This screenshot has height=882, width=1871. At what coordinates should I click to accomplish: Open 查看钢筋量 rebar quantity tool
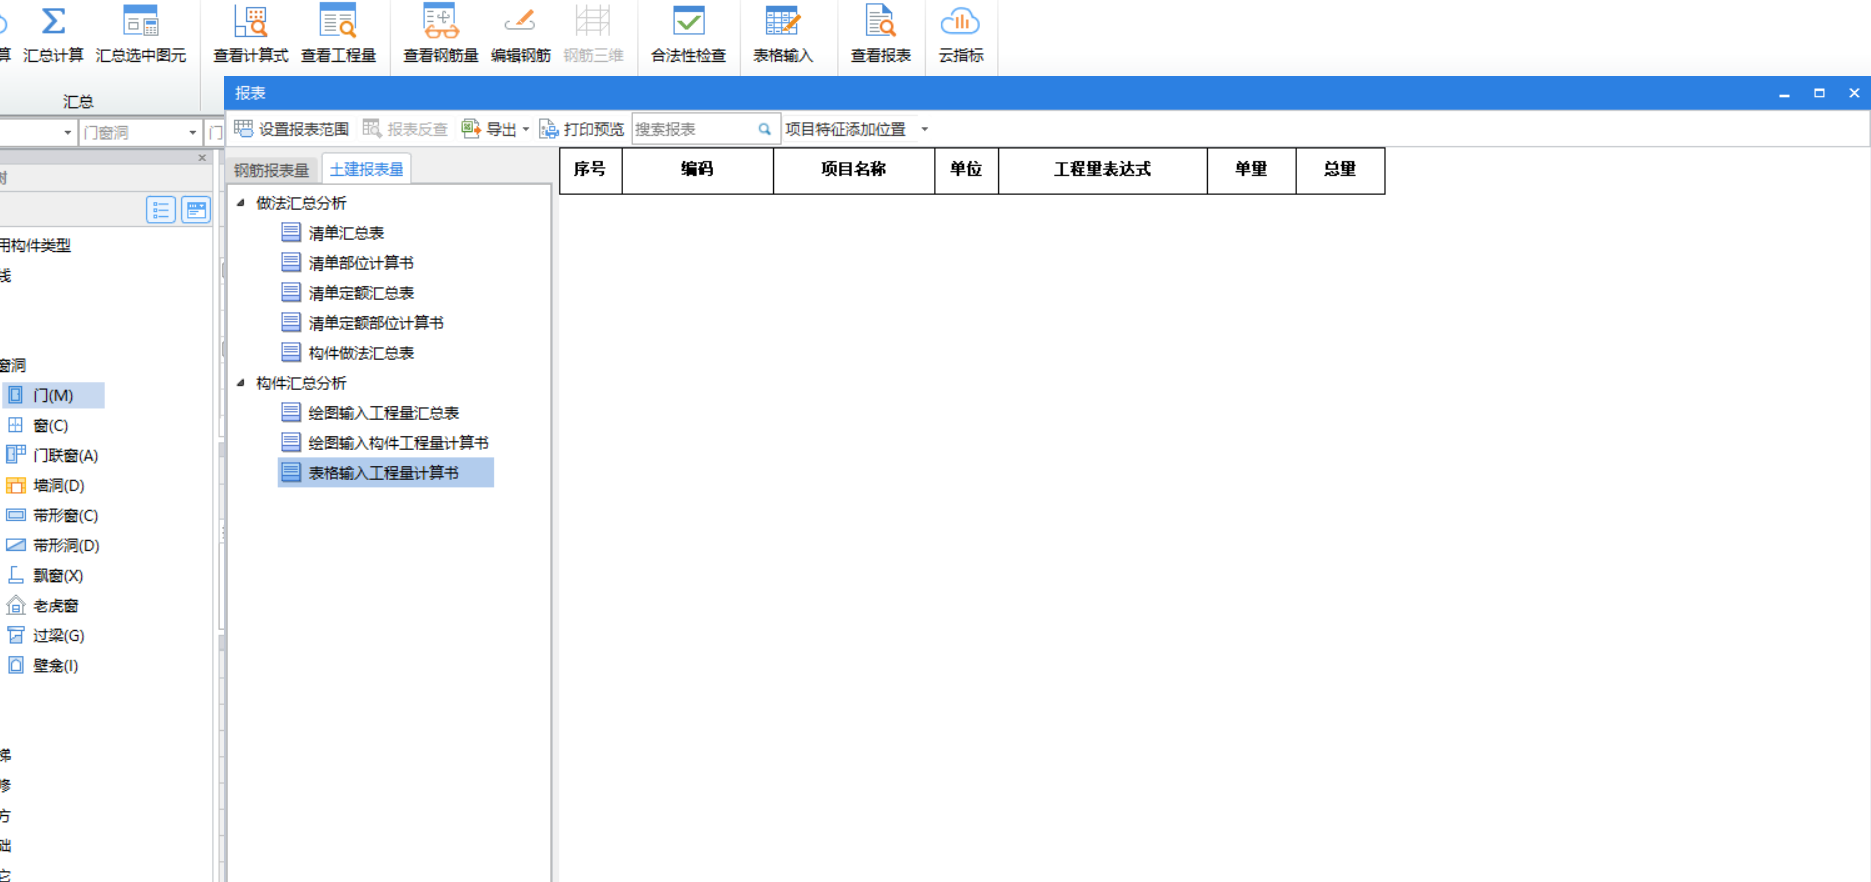click(440, 35)
